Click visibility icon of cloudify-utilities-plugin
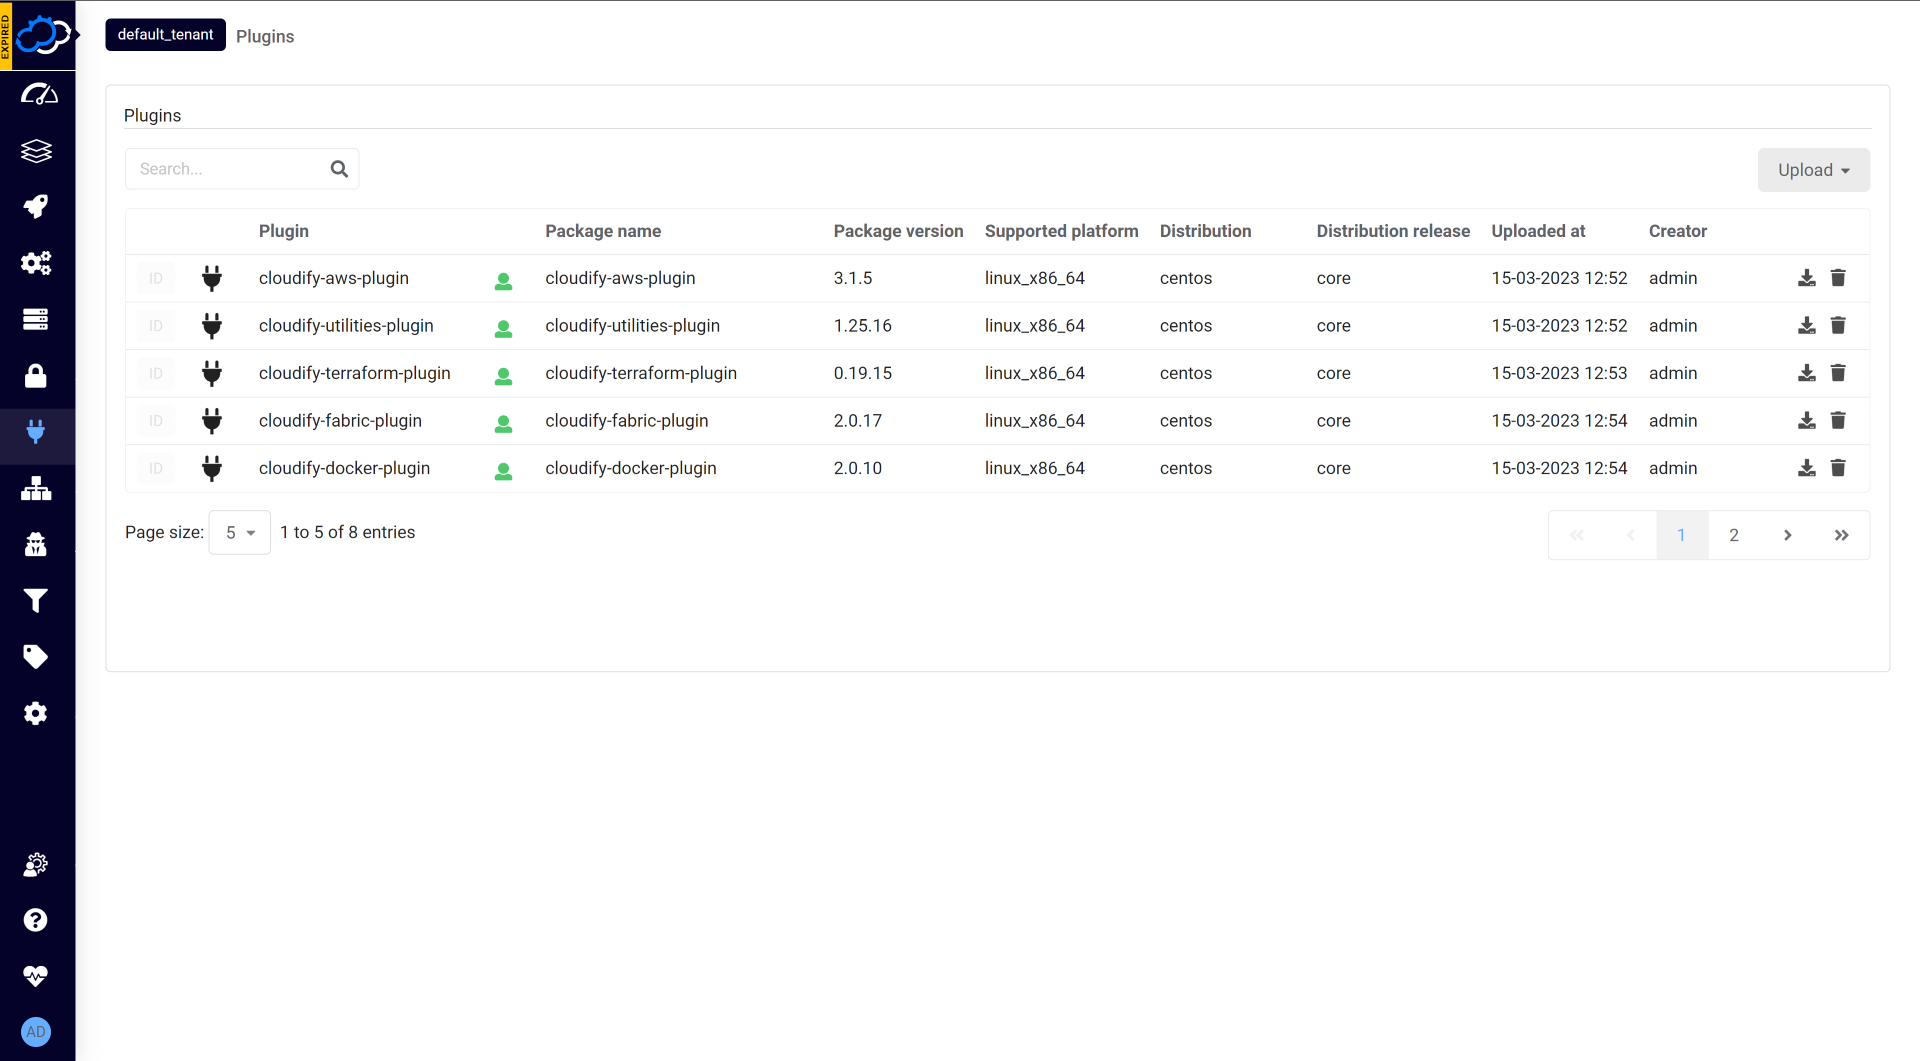The image size is (1920, 1061). pyautogui.click(x=503, y=328)
